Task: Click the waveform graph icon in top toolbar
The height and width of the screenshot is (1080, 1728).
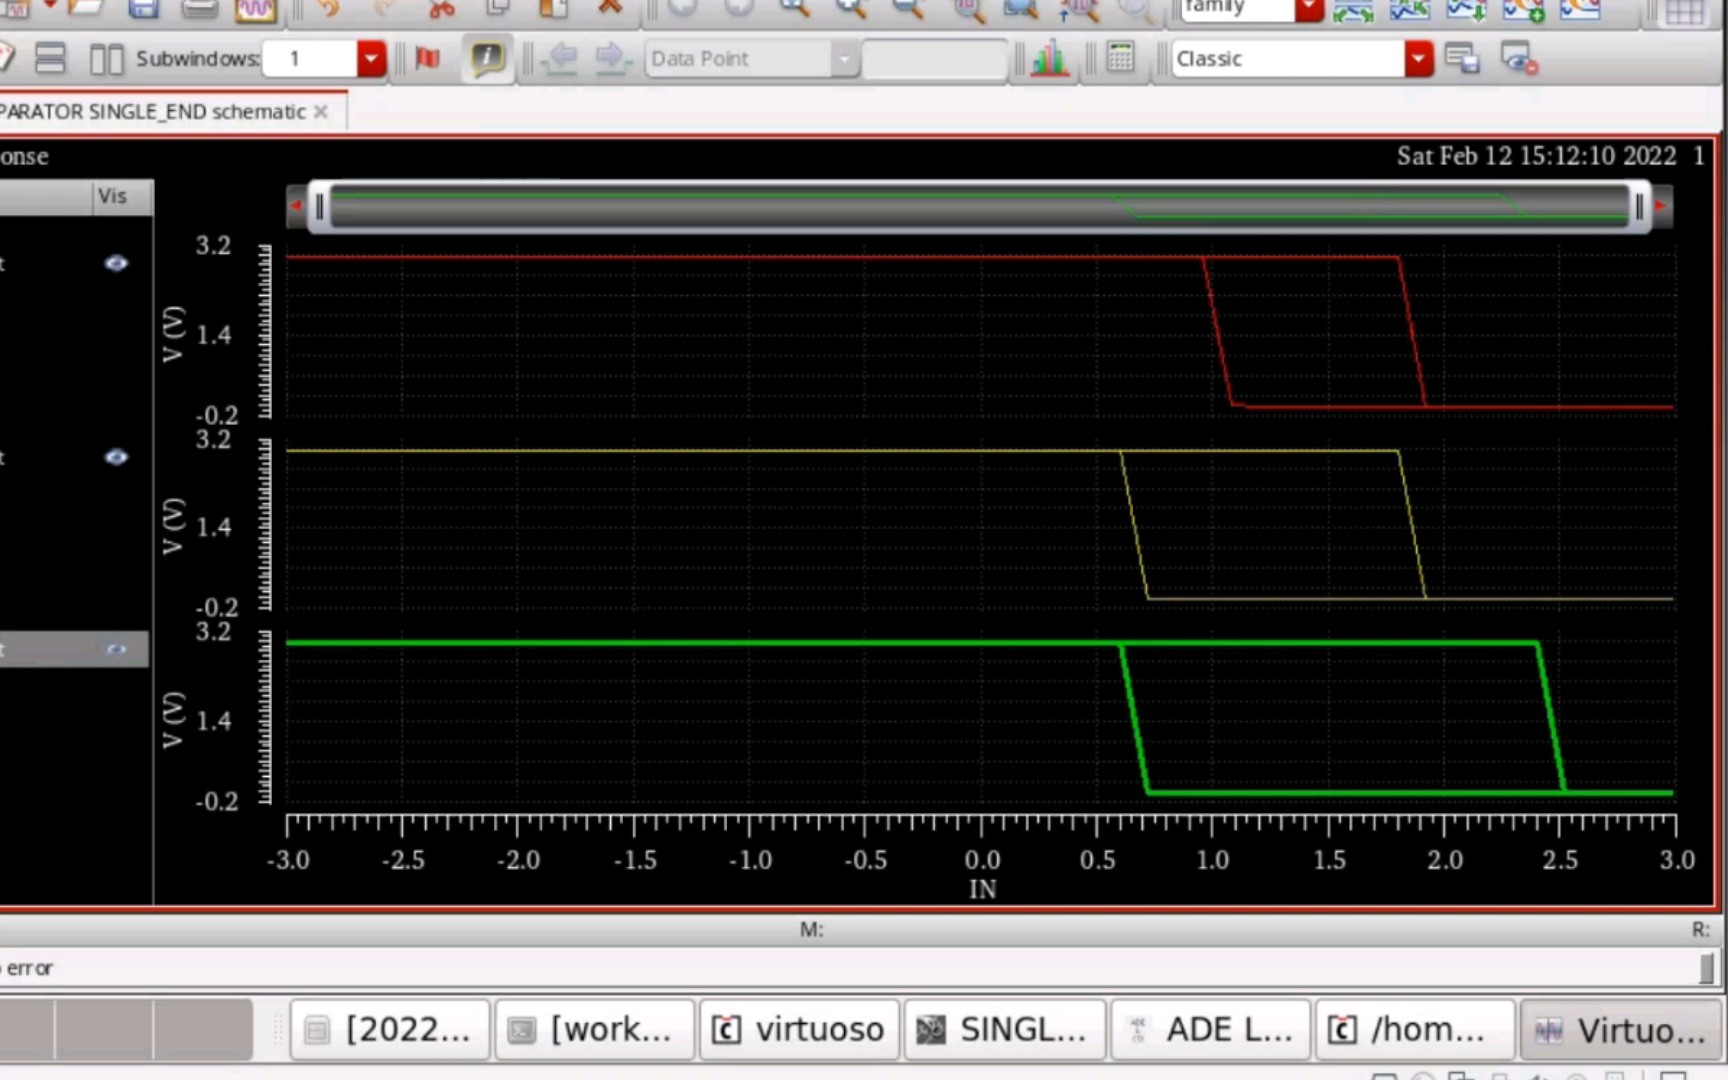Action: [255, 9]
